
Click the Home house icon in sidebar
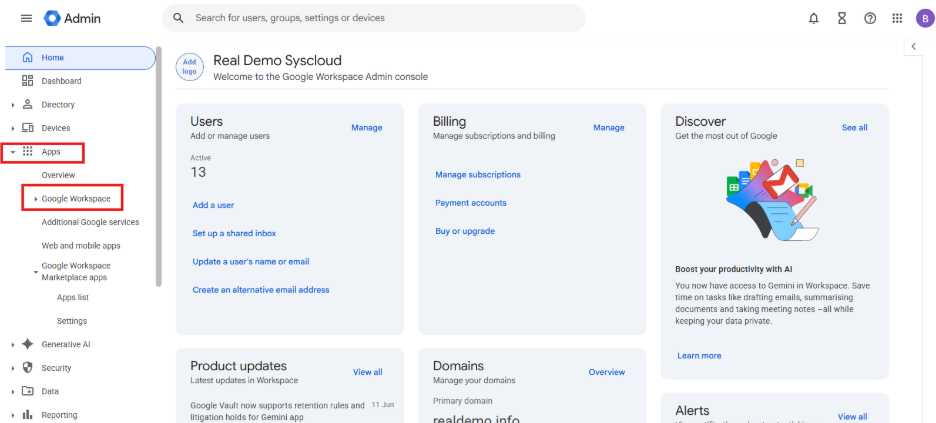(27, 58)
